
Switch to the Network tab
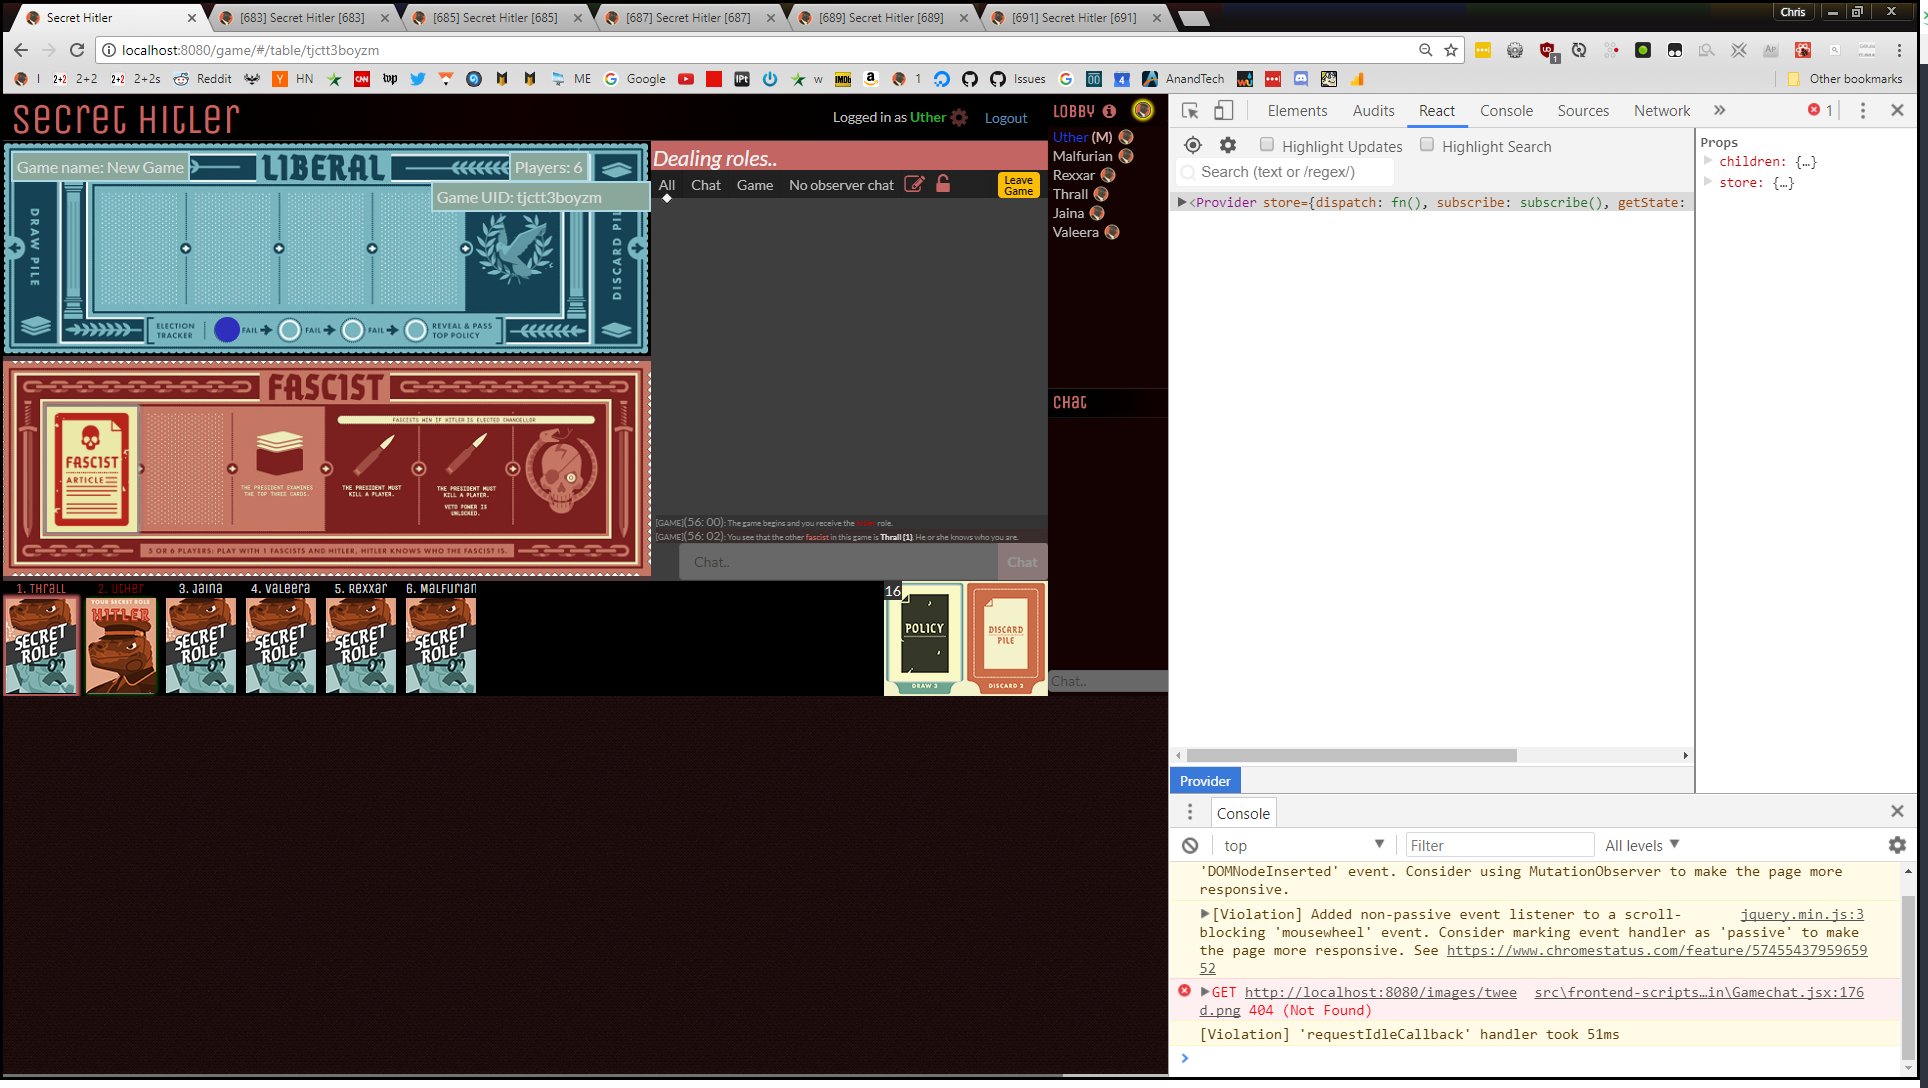pos(1662,111)
